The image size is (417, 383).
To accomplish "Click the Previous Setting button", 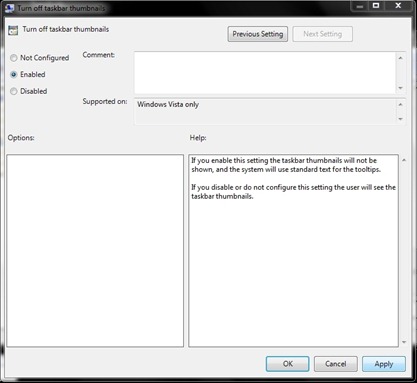I will 258,34.
